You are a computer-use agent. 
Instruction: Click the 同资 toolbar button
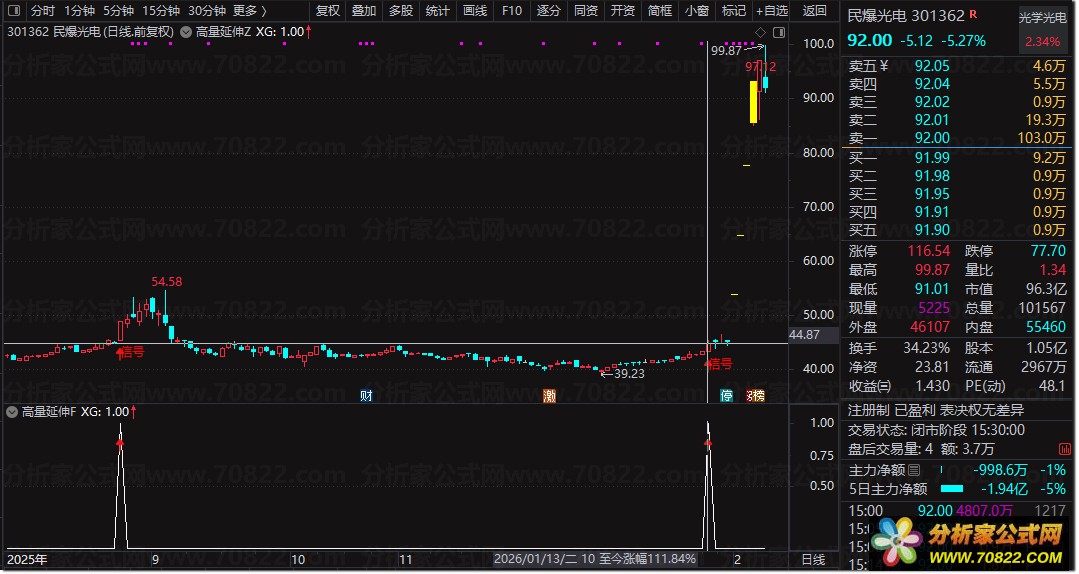pos(586,10)
